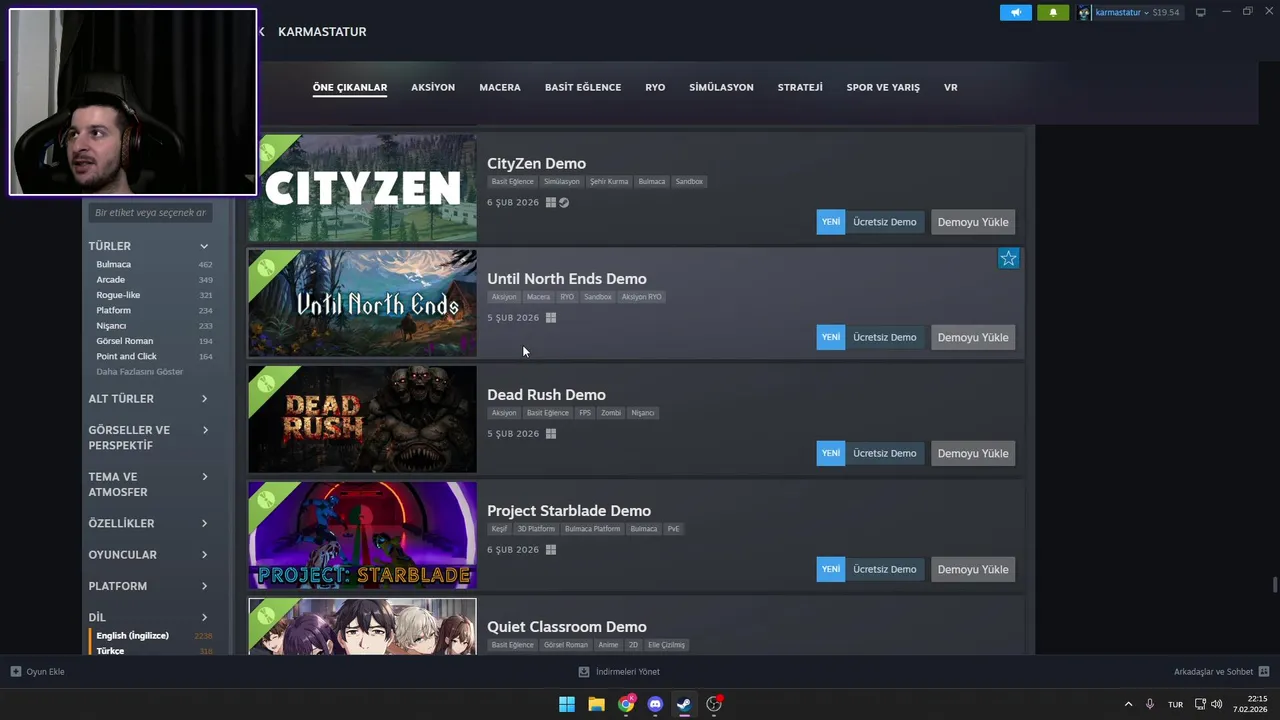The width and height of the screenshot is (1280, 720).
Task: Click Demoyu Yükle for Until North Ends
Action: (973, 338)
